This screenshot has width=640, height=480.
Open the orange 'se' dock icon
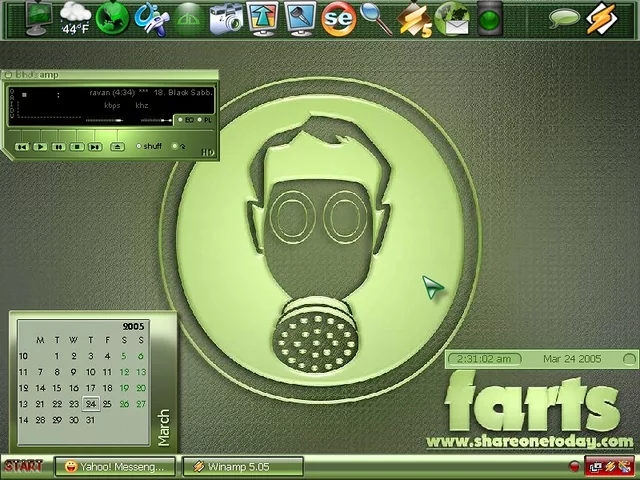click(x=339, y=17)
